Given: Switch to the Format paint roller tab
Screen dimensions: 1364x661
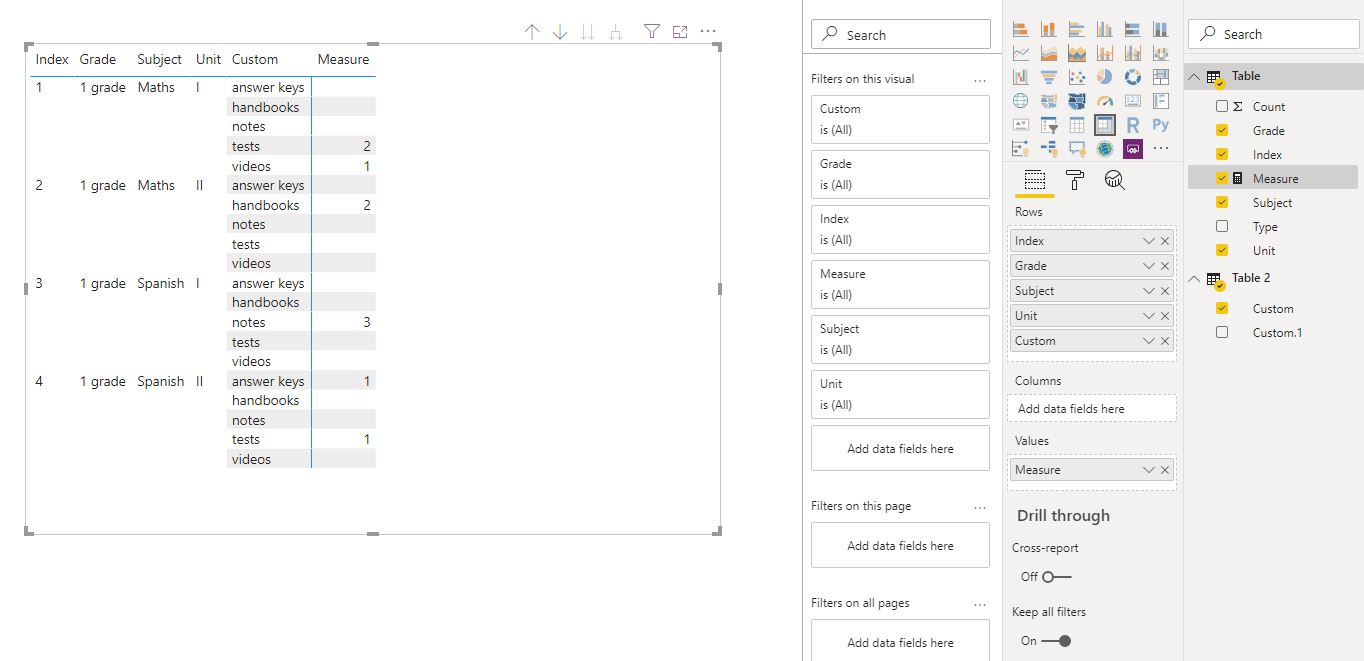Looking at the screenshot, I should [x=1075, y=180].
